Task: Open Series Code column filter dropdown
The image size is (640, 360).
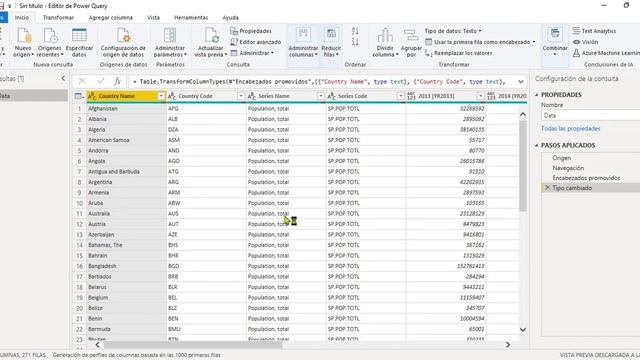Action: (400, 96)
